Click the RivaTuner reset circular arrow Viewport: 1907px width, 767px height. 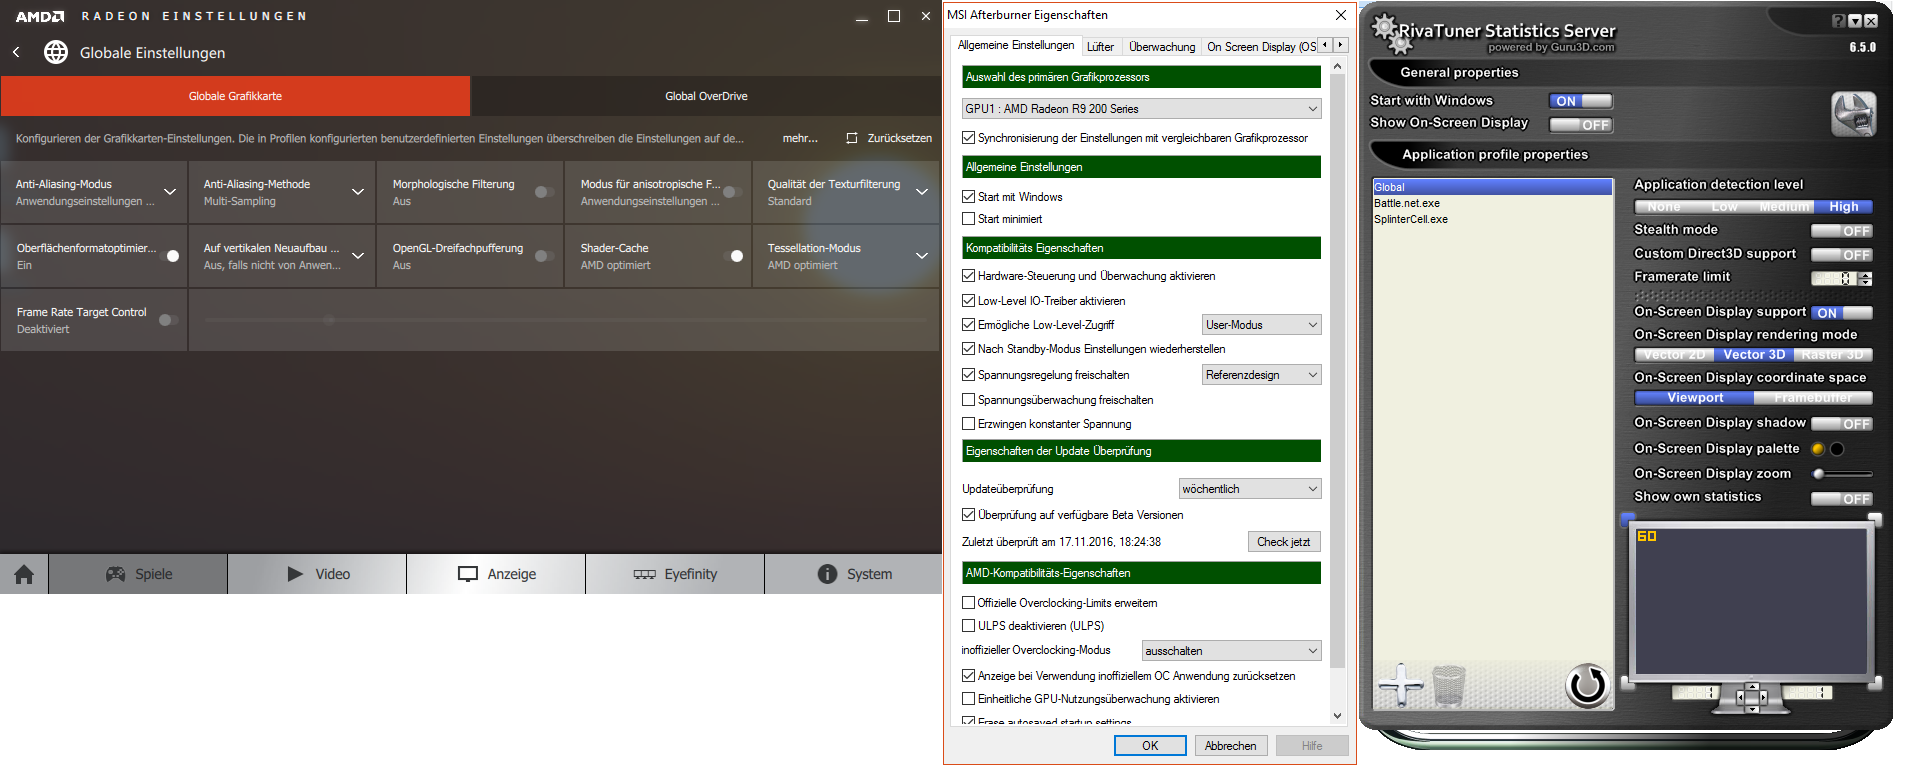(1587, 685)
